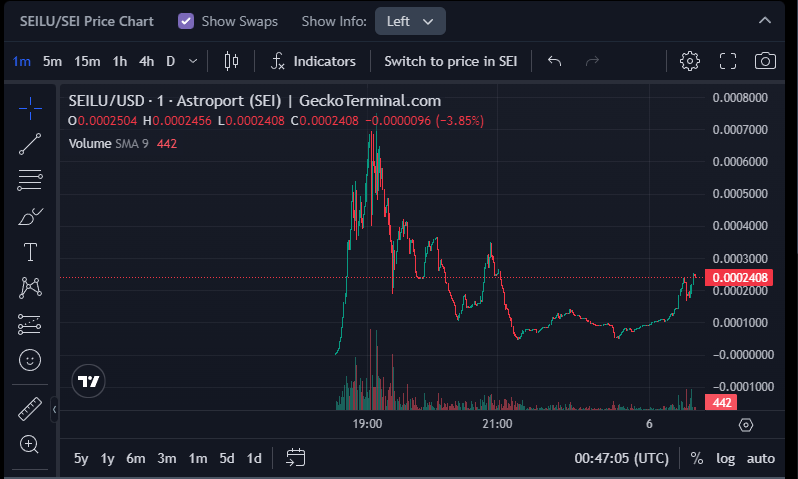Image resolution: width=798 pixels, height=479 pixels.
Task: Open the candlestick chart style selector
Action: pyautogui.click(x=232, y=61)
